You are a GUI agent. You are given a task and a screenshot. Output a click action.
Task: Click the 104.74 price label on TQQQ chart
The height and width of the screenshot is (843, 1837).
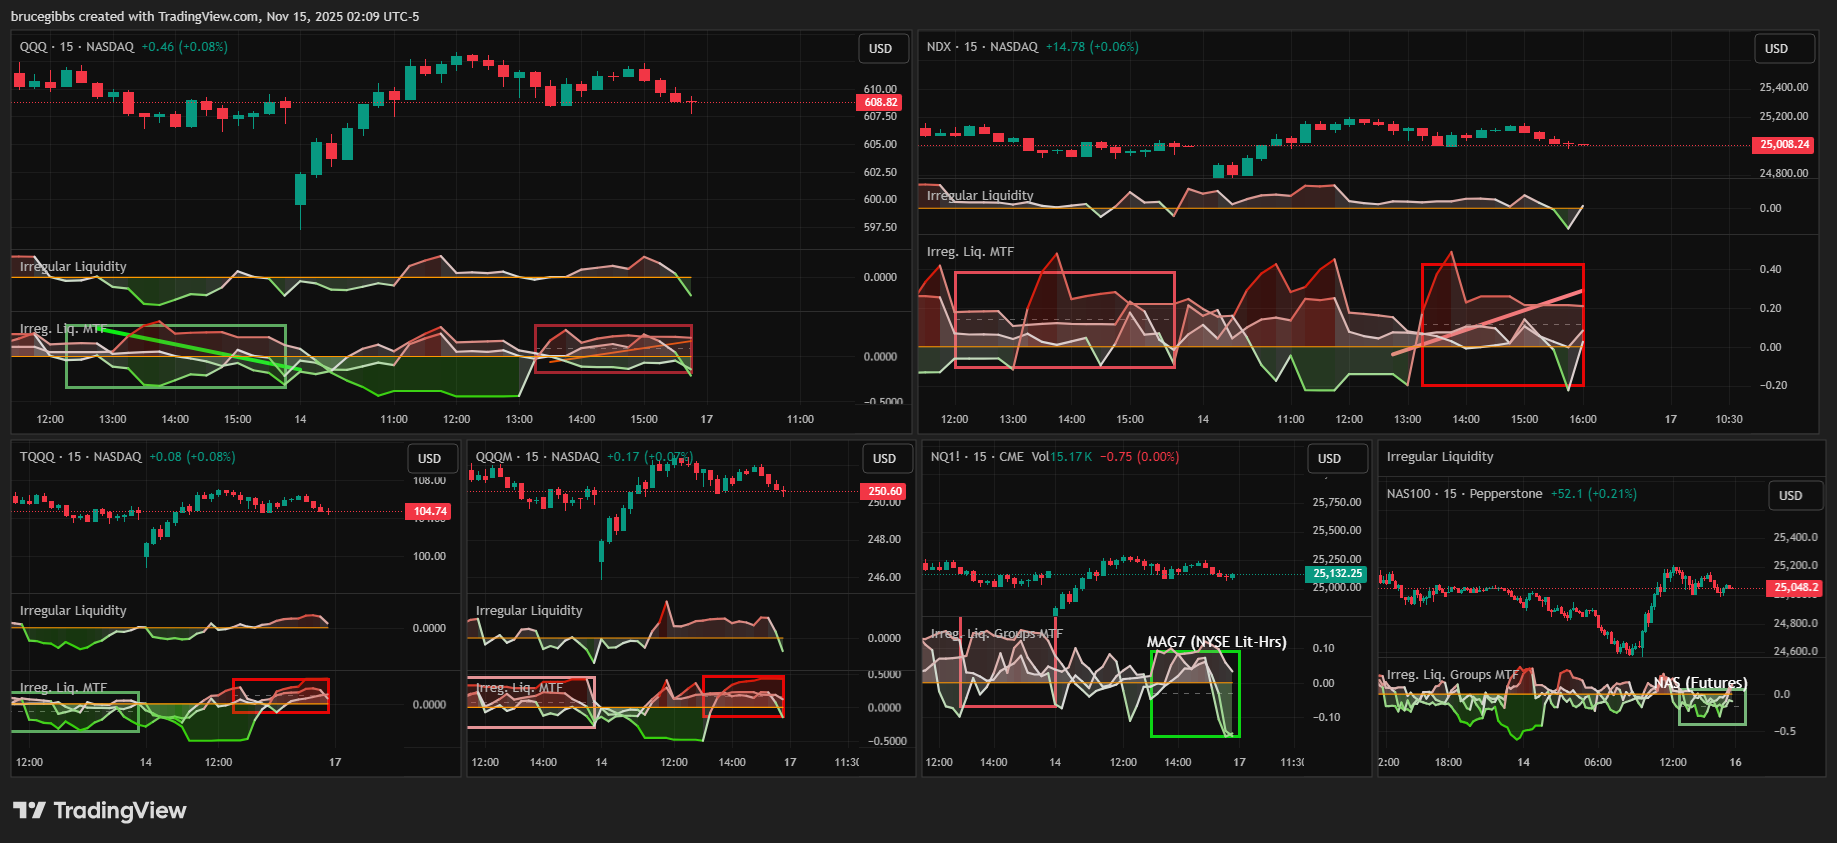pos(430,511)
